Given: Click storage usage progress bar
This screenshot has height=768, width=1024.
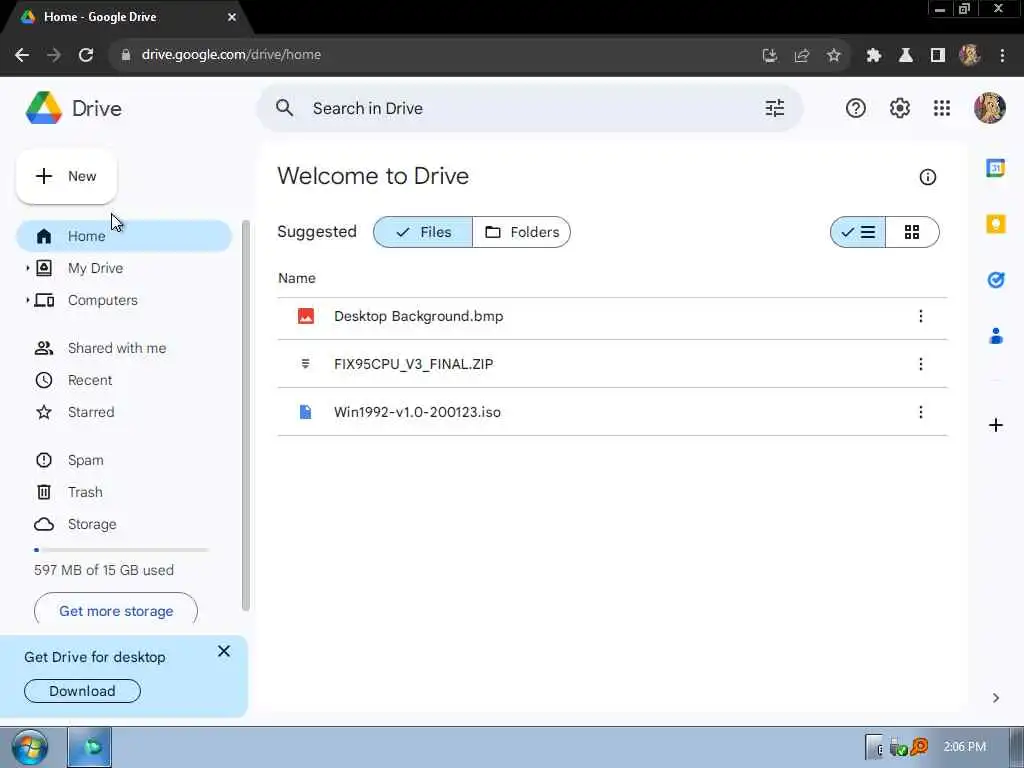Looking at the screenshot, I should 121,550.
